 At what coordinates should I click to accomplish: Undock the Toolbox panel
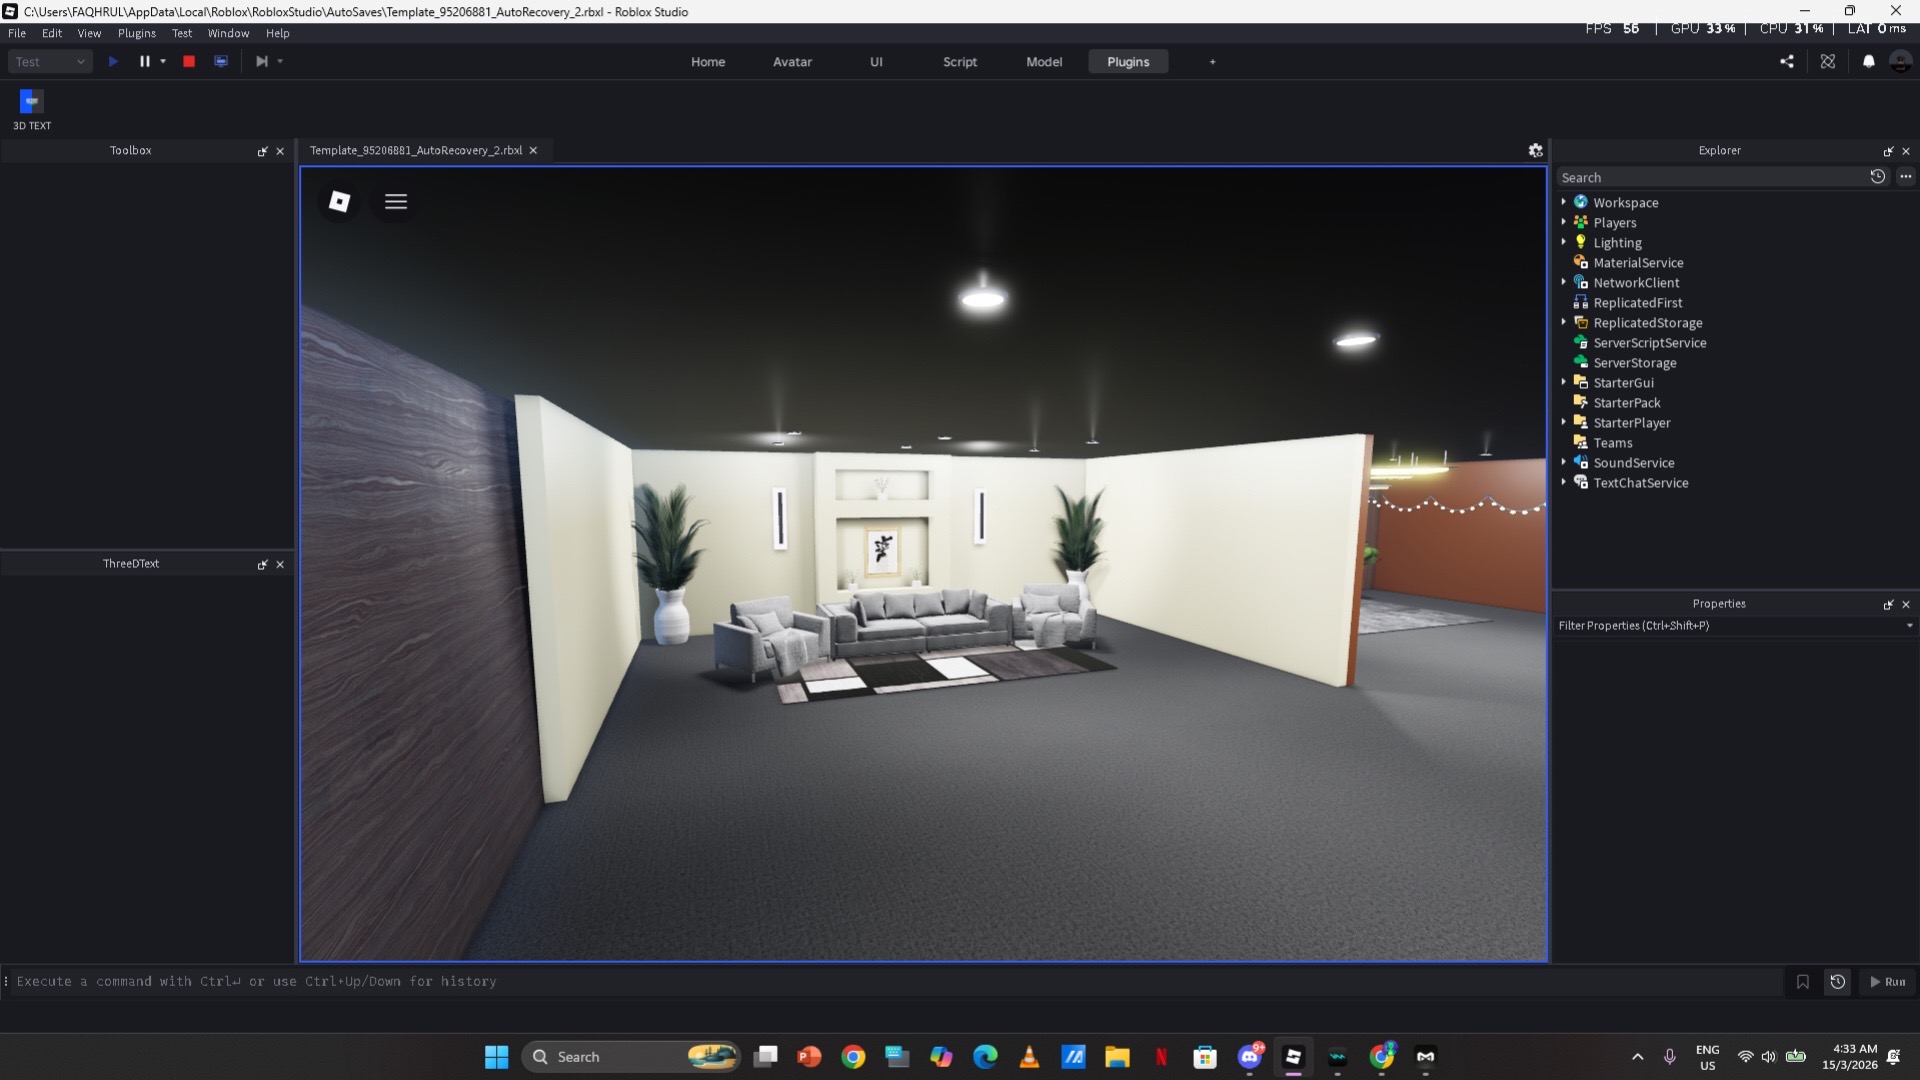click(x=263, y=151)
